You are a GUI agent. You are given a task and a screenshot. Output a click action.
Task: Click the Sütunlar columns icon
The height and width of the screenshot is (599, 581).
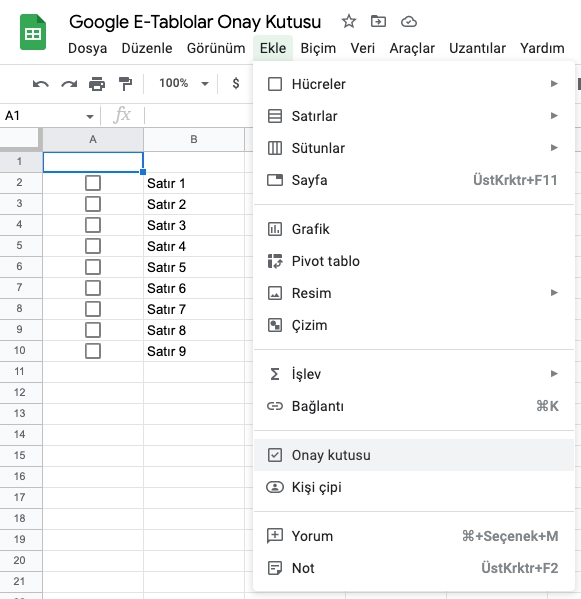(x=275, y=148)
